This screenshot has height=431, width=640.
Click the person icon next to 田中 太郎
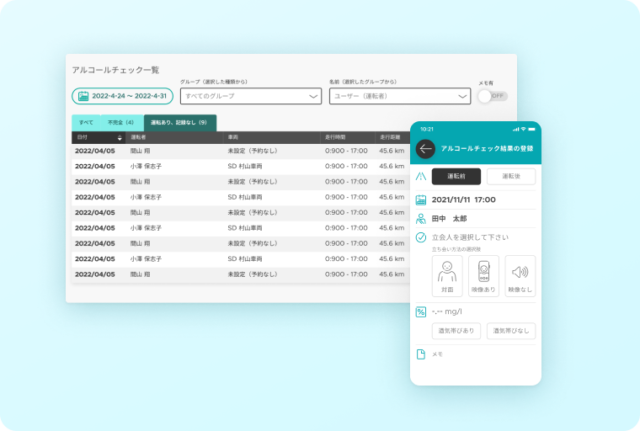point(421,218)
